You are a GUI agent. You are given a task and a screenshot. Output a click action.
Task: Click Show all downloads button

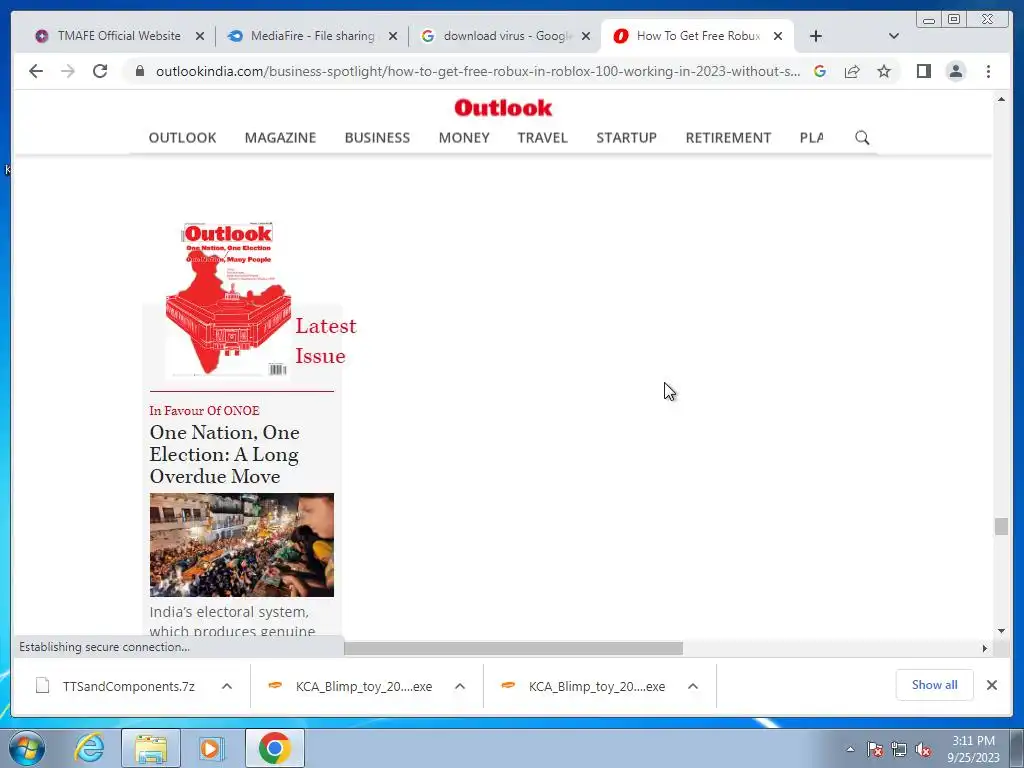(935, 685)
